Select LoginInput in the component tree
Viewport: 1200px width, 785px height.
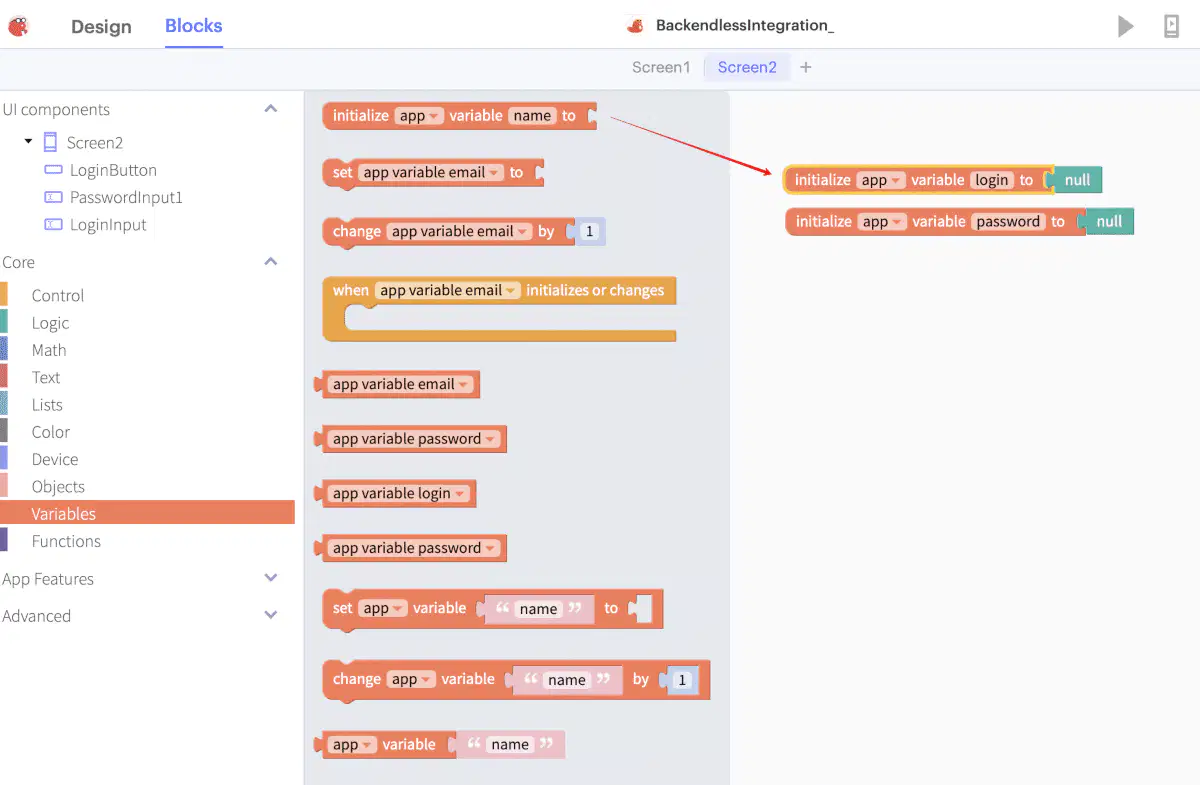click(x=108, y=224)
